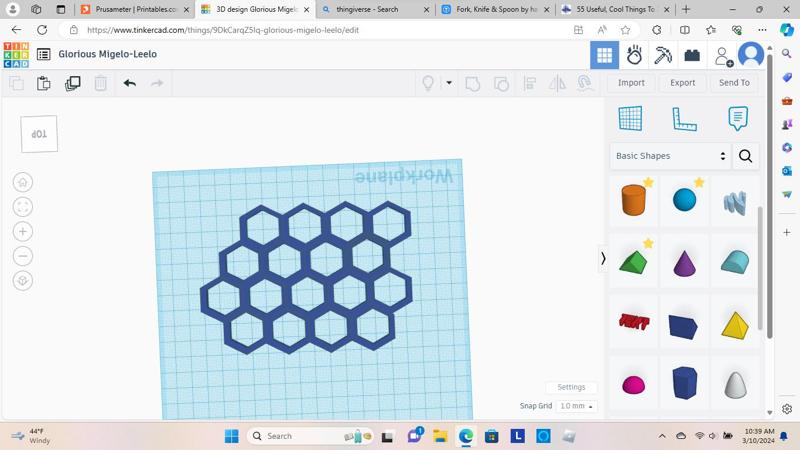
Task: Click the Zoom out minus button
Action: click(22, 256)
